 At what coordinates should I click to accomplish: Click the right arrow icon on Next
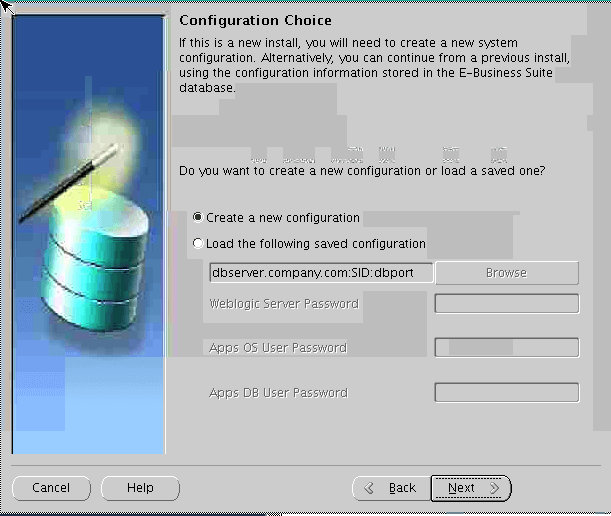click(493, 488)
